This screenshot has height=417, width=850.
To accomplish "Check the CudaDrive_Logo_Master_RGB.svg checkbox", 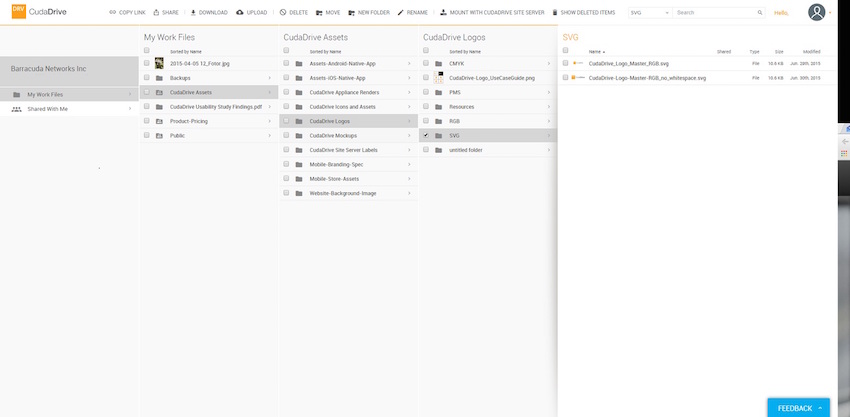I will pos(565,63).
